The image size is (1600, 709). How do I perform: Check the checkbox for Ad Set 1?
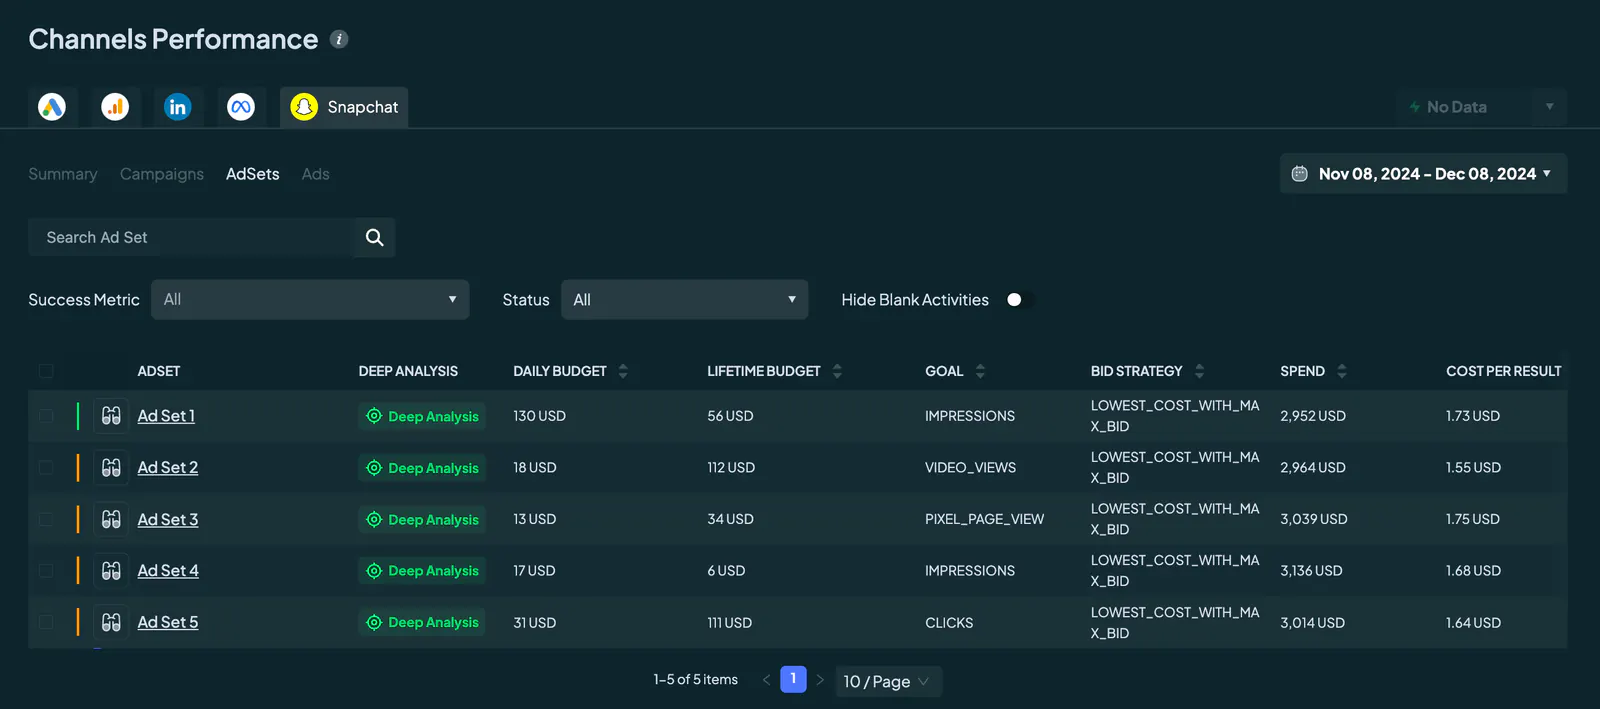(x=46, y=416)
